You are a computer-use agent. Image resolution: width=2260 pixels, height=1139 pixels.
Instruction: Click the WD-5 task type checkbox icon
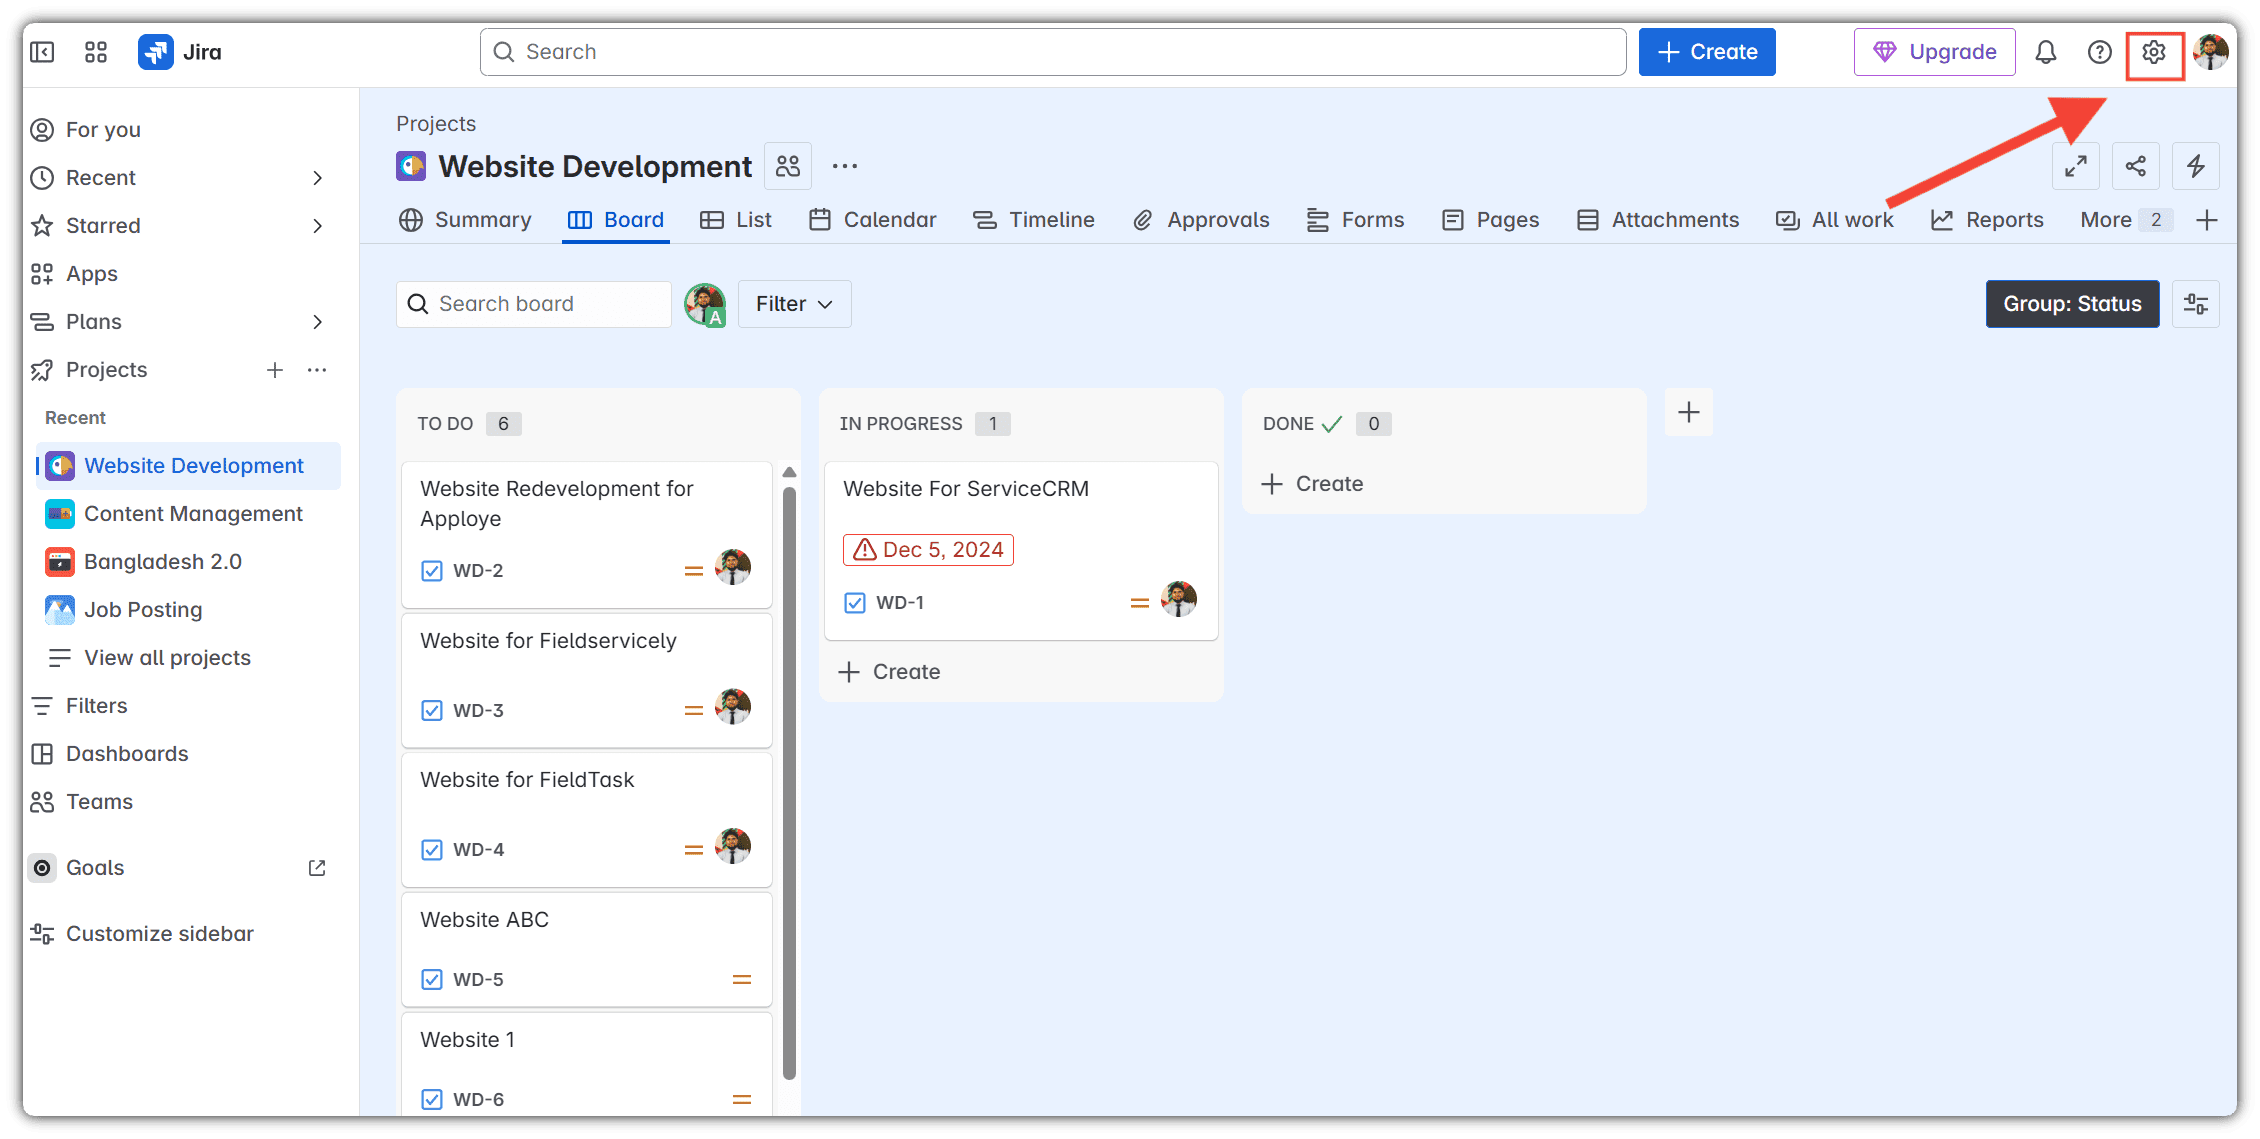click(x=432, y=980)
